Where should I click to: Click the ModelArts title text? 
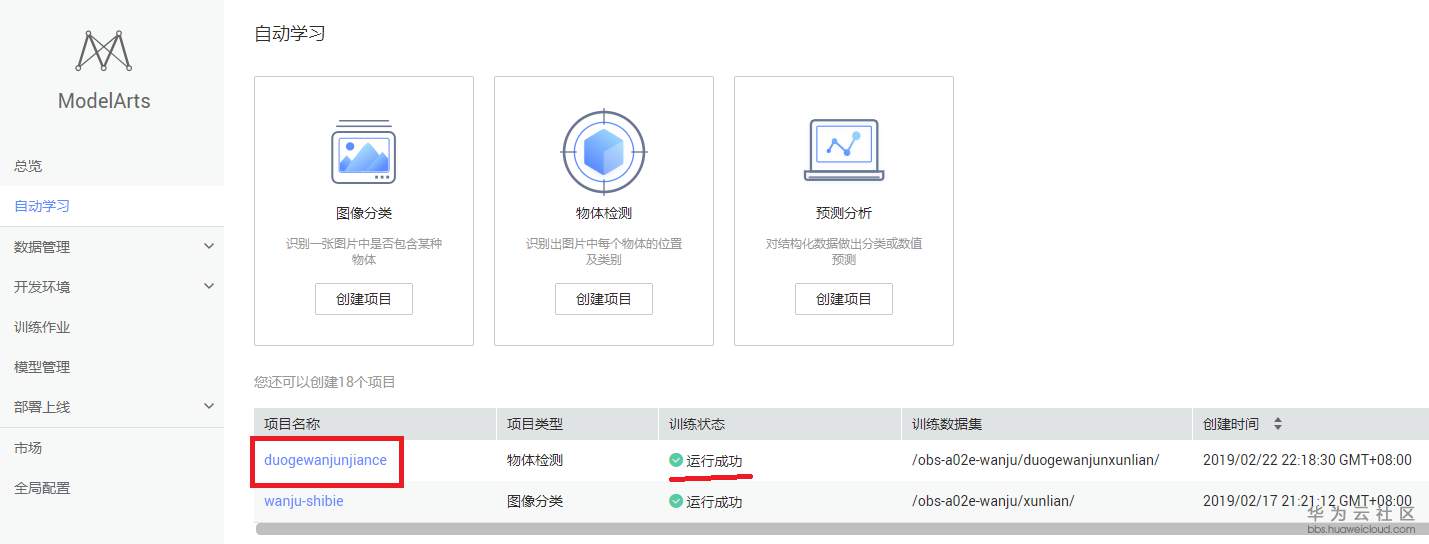pos(104,101)
